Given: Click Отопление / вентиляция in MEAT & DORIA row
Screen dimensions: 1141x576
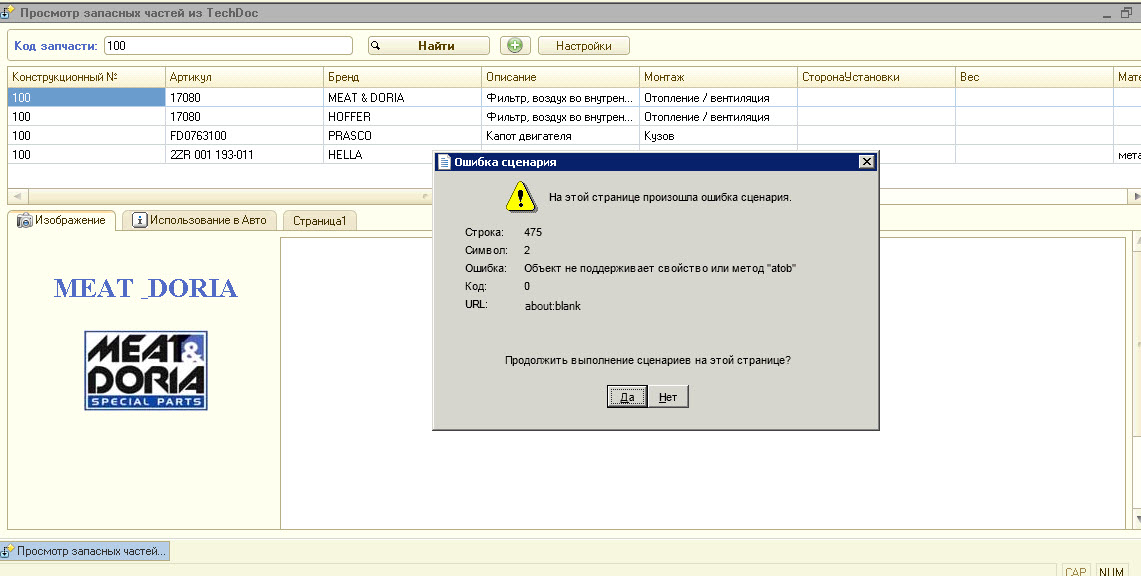Looking at the screenshot, I should coord(718,97).
